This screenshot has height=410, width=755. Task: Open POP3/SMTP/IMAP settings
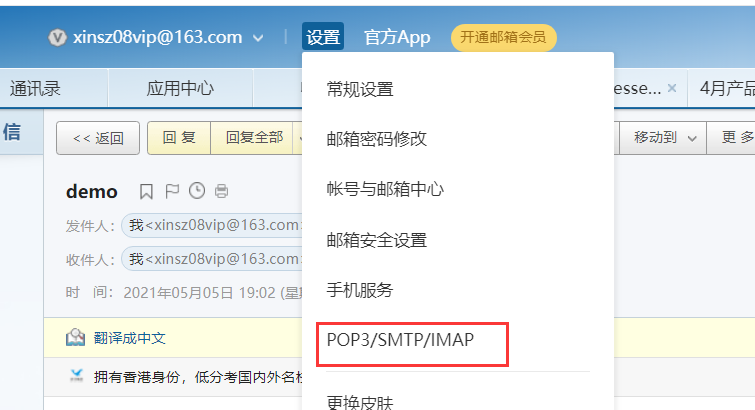point(400,340)
